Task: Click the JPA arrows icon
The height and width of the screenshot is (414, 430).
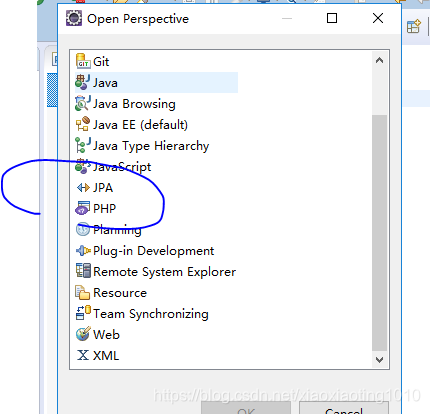Action: 83,188
